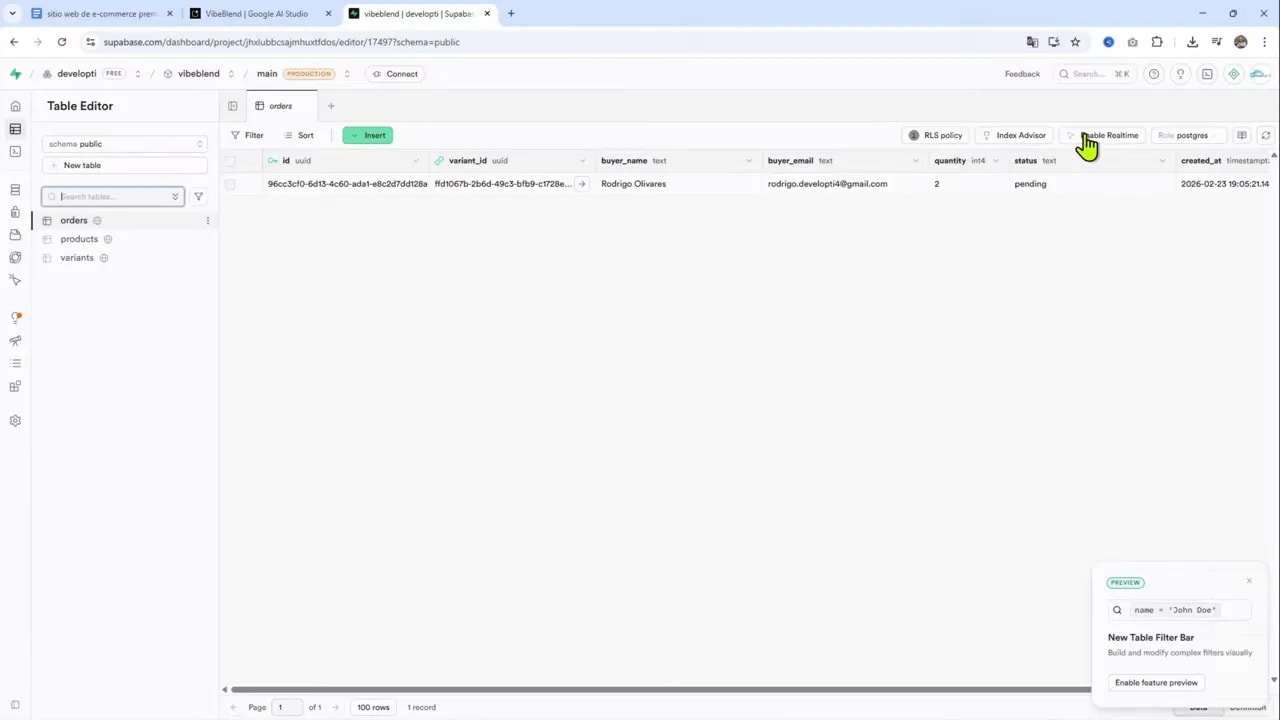Open project settings via the gear icon

[15, 420]
